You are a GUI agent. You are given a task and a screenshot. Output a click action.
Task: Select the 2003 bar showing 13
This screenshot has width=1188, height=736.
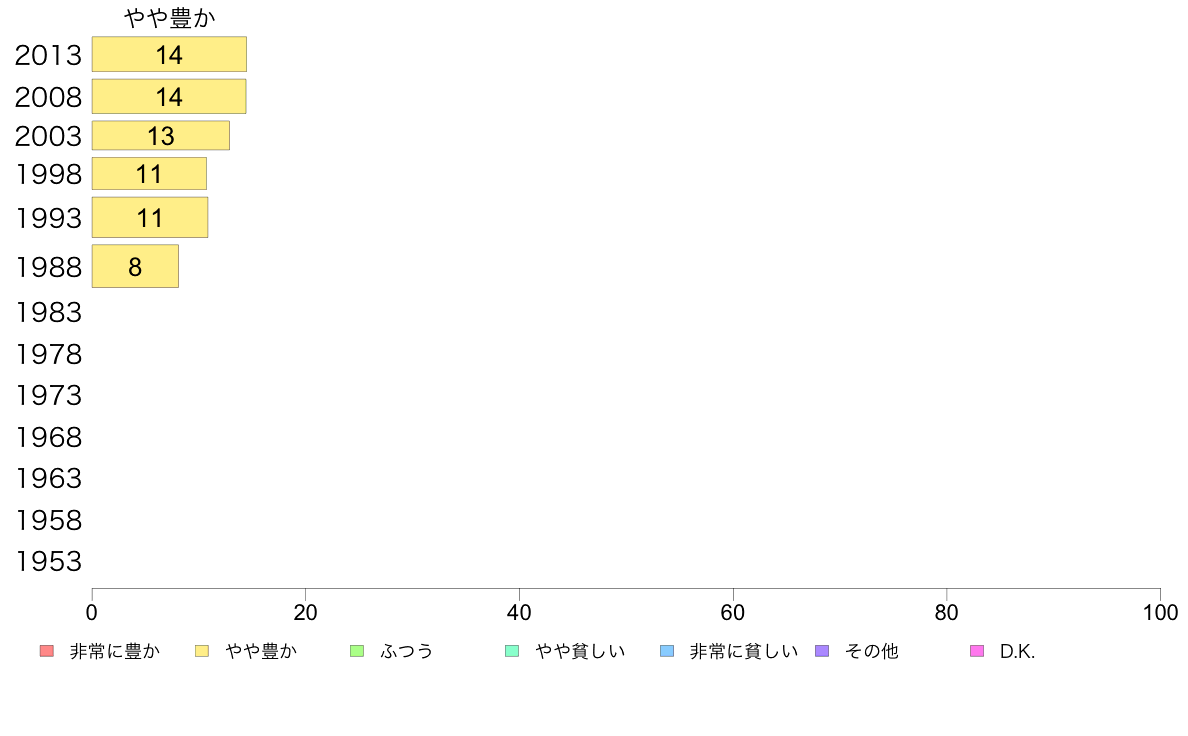[161, 136]
